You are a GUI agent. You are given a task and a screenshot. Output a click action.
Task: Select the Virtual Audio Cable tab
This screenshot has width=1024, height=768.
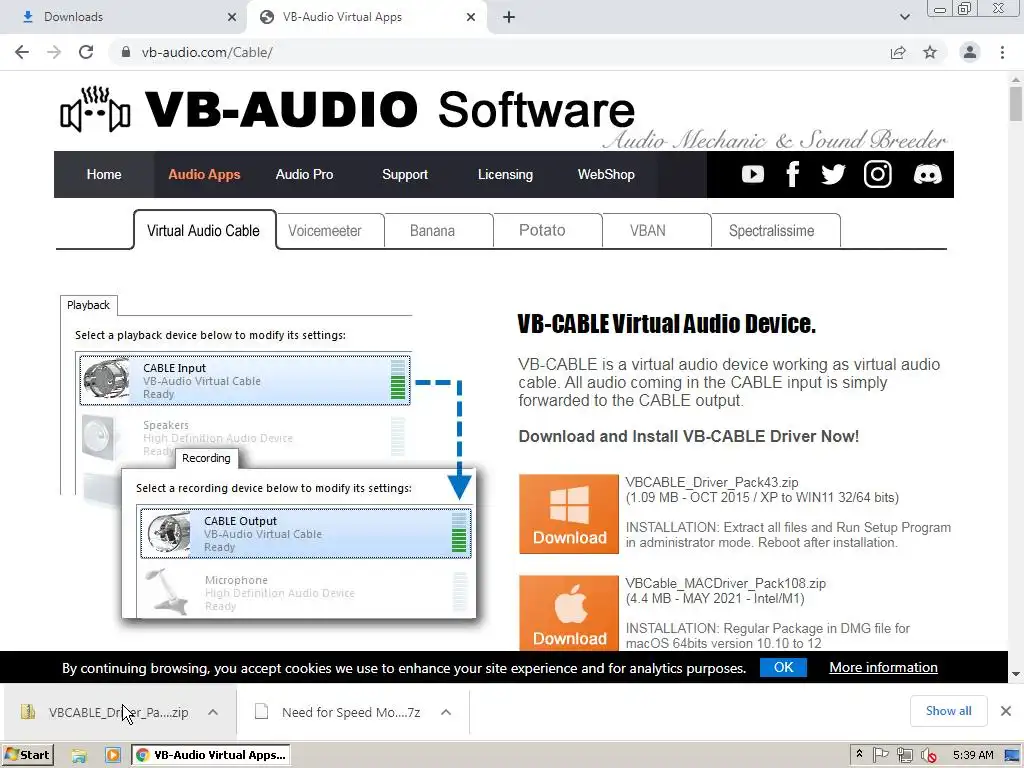(x=204, y=230)
